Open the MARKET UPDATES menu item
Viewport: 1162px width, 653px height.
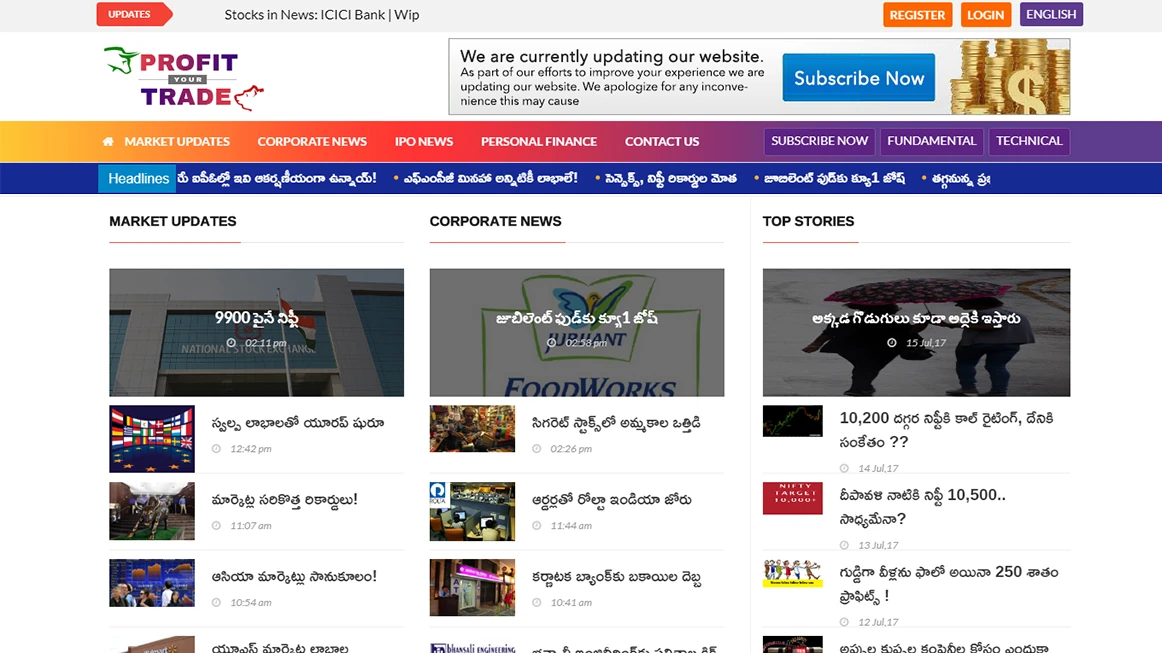click(x=177, y=142)
